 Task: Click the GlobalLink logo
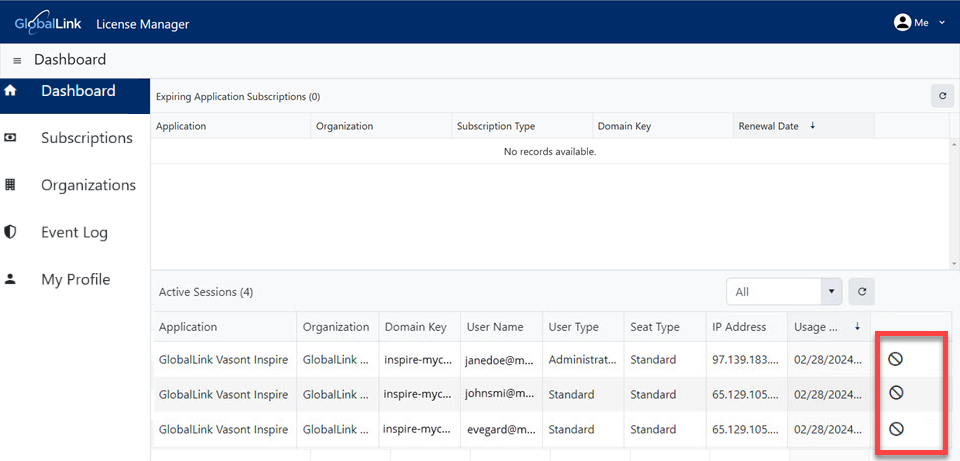[48, 24]
